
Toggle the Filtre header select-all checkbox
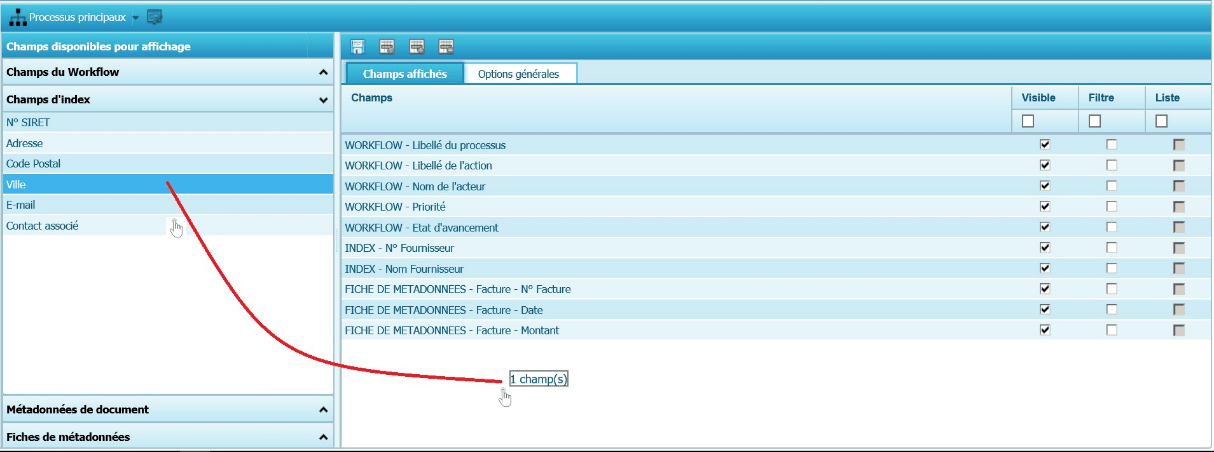pyautogui.click(x=1094, y=121)
